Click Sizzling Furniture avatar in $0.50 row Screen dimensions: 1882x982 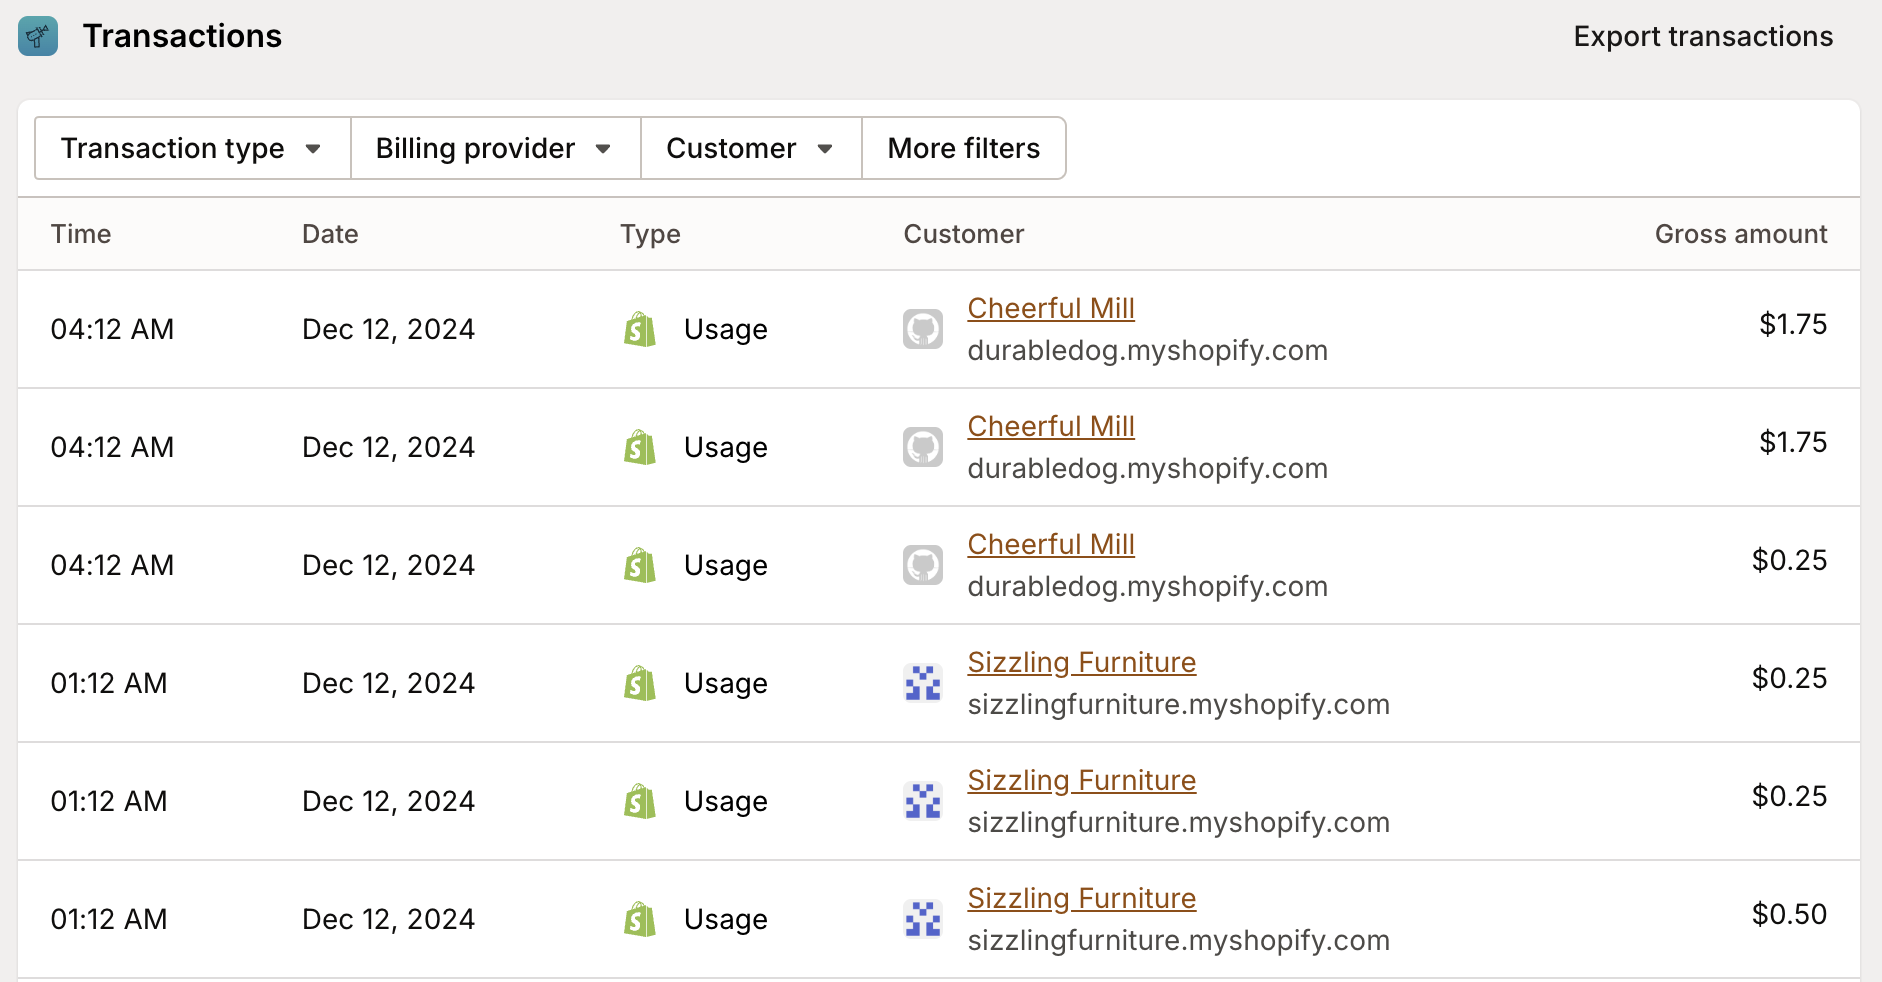(922, 919)
